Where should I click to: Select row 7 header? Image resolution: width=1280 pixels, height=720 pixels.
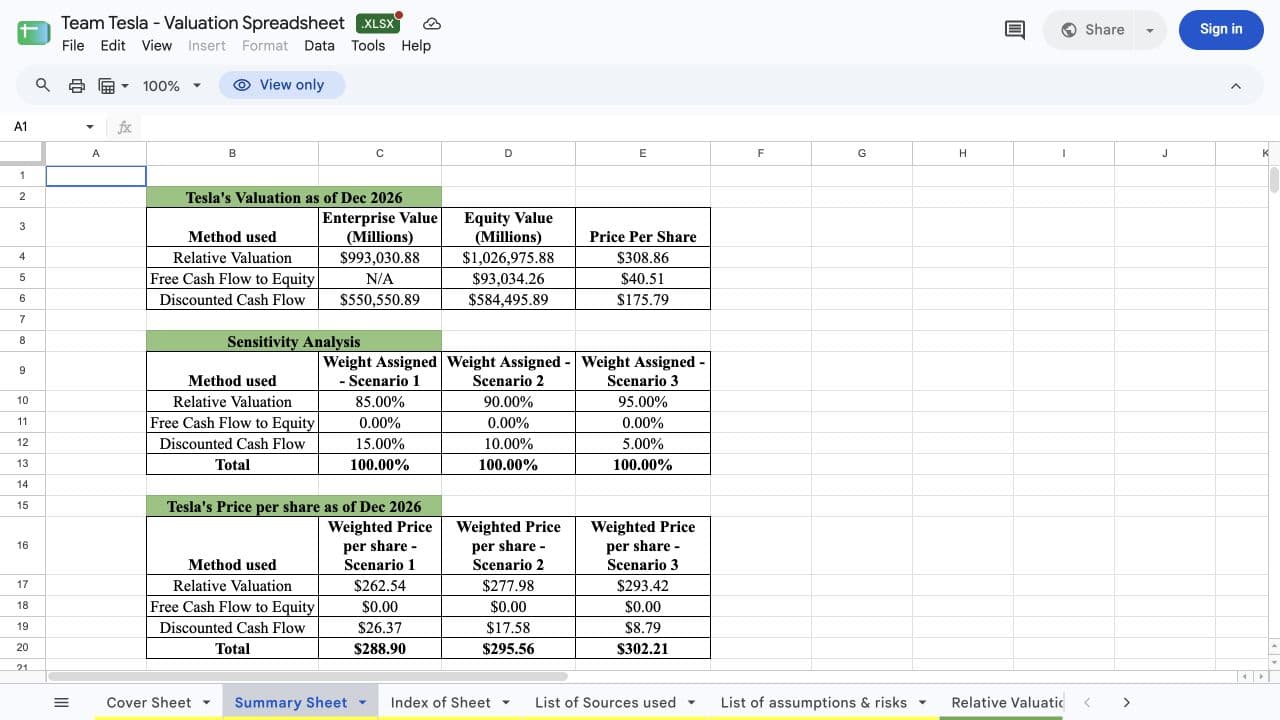[22, 319]
